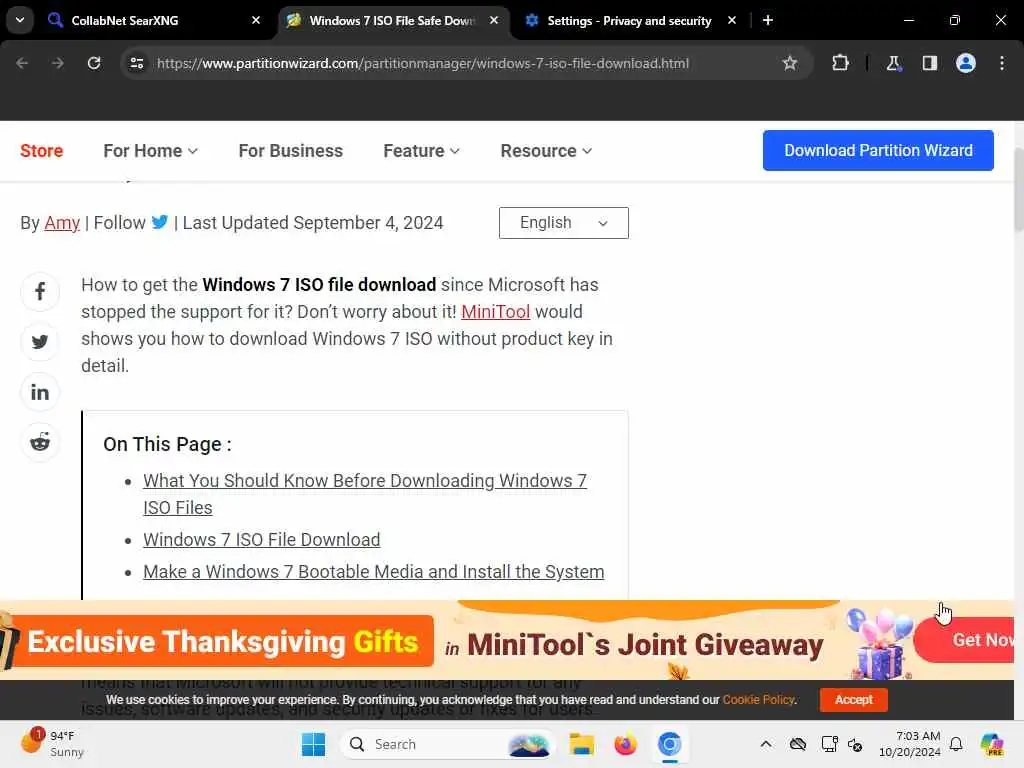This screenshot has height=768, width=1024.
Task: Close the CollabNet SearXNG tab
Action: click(x=256, y=20)
